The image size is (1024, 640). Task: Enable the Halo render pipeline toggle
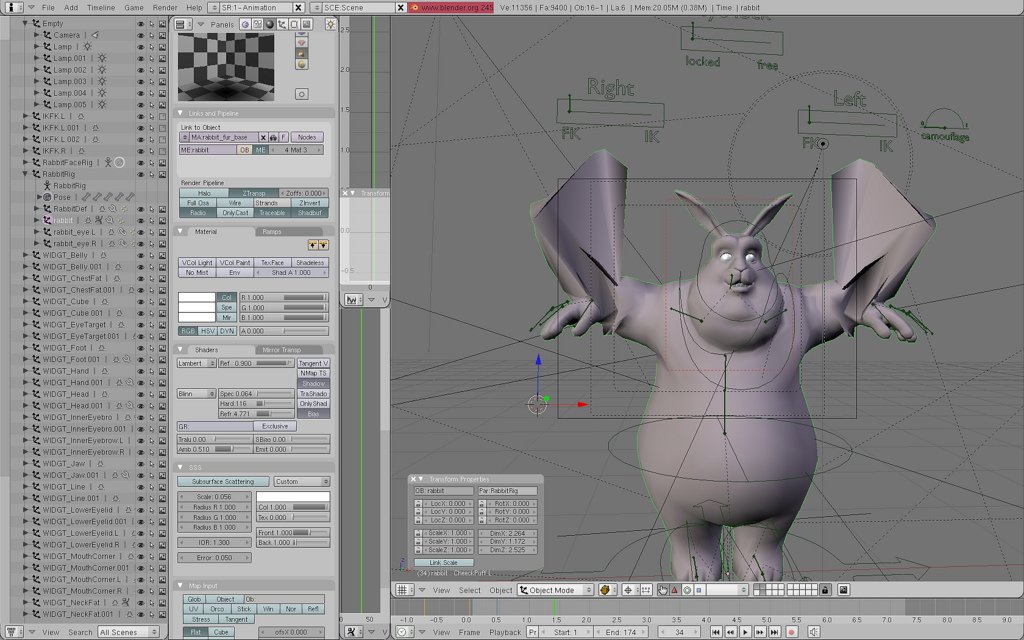point(204,193)
